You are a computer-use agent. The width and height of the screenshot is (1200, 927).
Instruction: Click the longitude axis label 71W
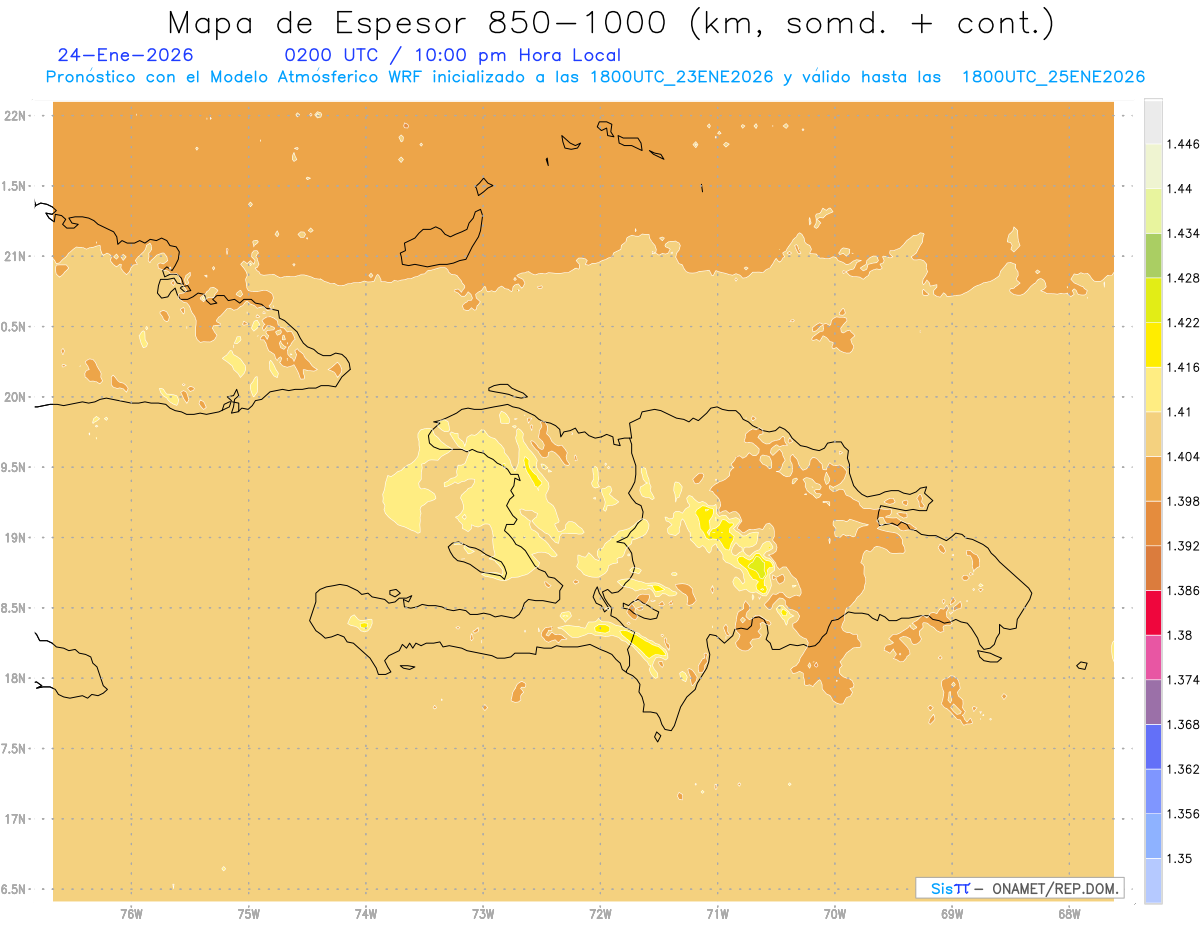[717, 914]
